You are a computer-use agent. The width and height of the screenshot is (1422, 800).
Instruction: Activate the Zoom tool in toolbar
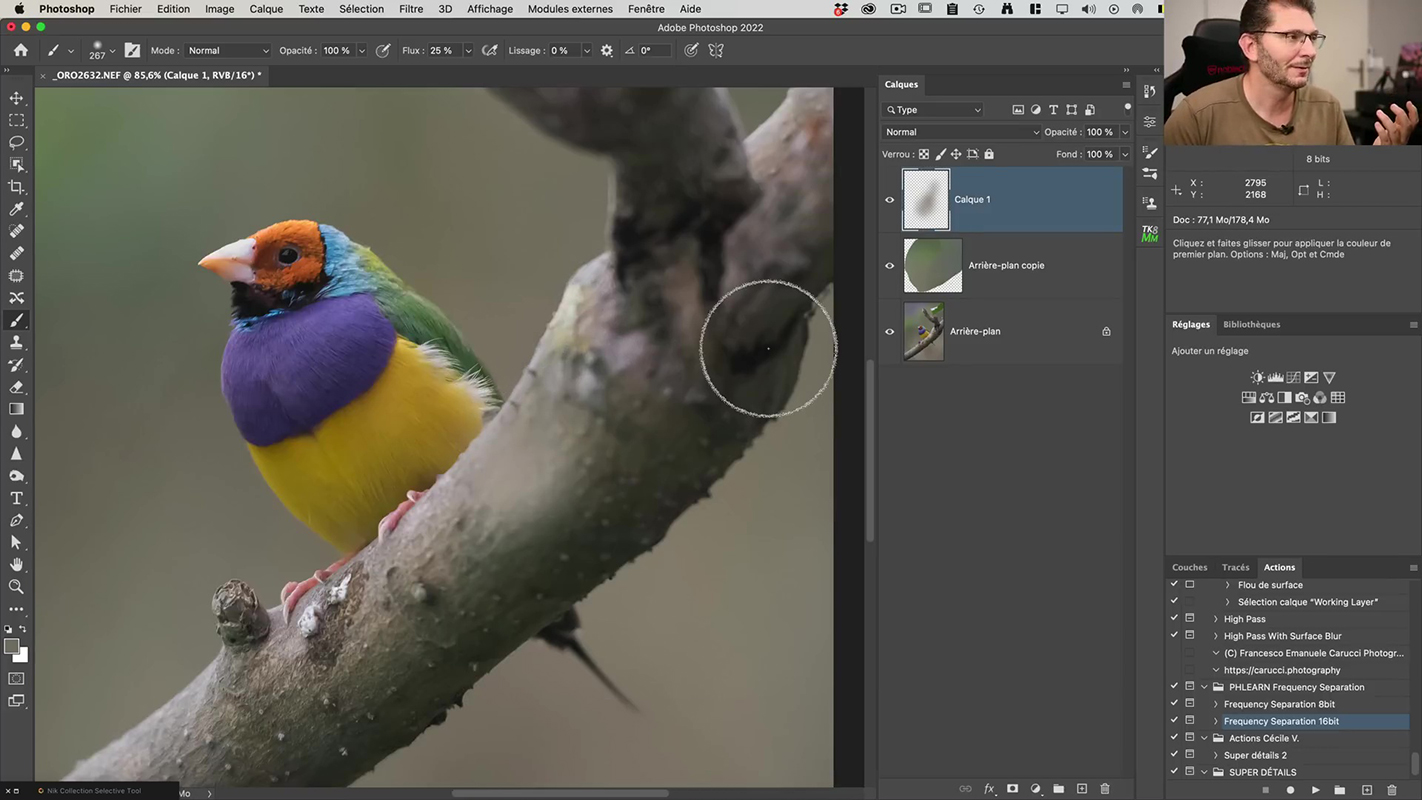pyautogui.click(x=16, y=587)
